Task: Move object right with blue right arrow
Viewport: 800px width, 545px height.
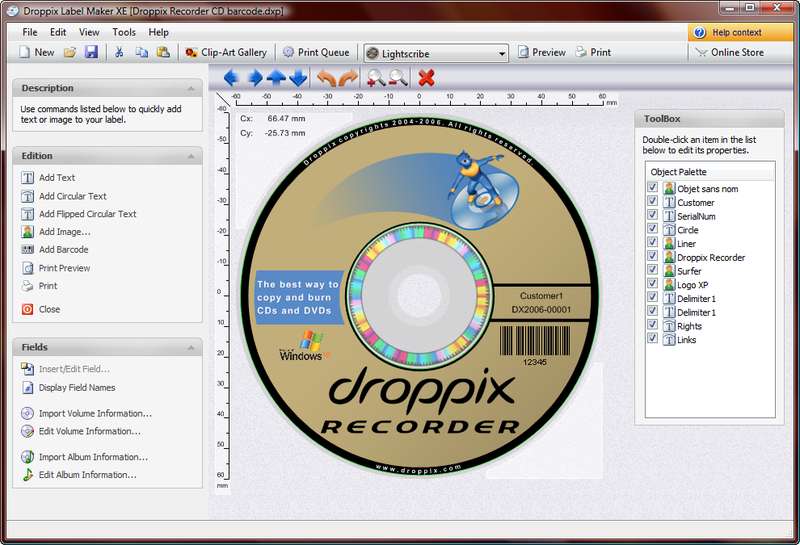Action: [x=254, y=78]
